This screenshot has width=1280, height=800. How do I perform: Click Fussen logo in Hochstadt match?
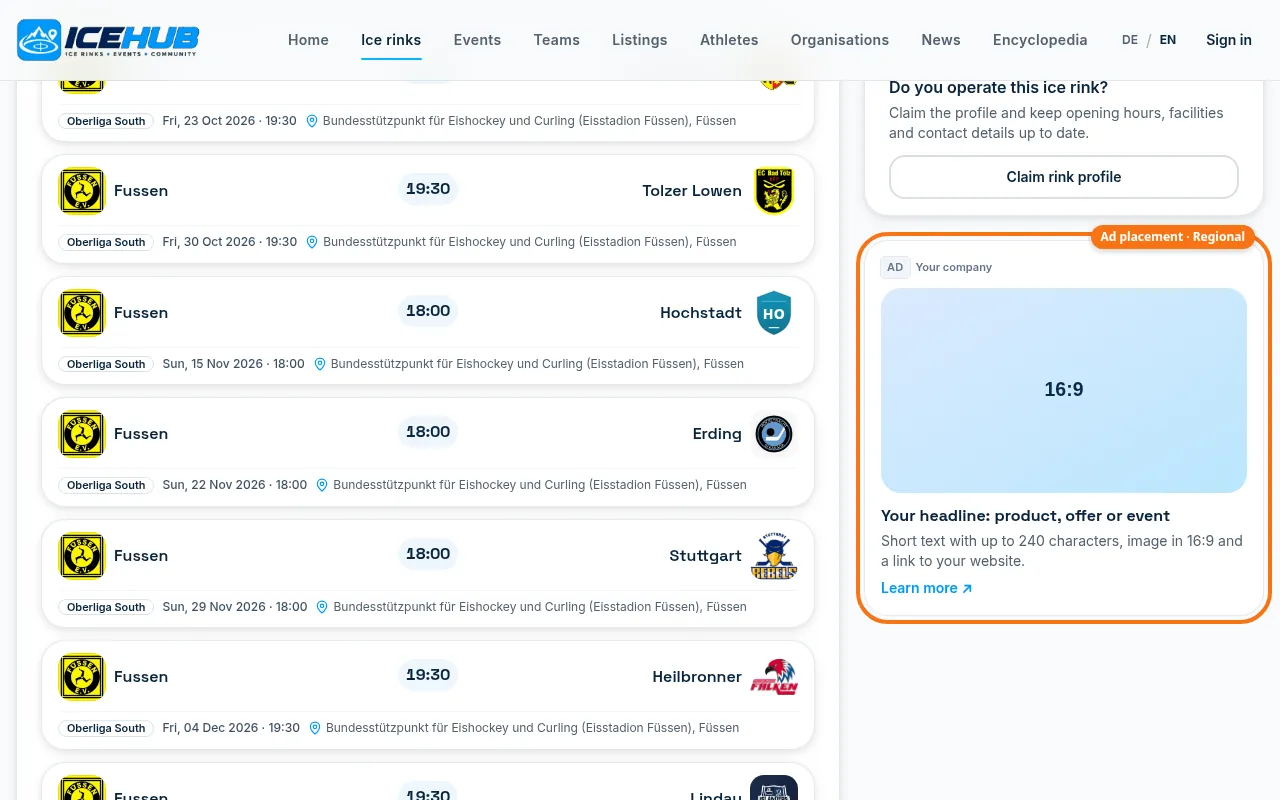82,313
